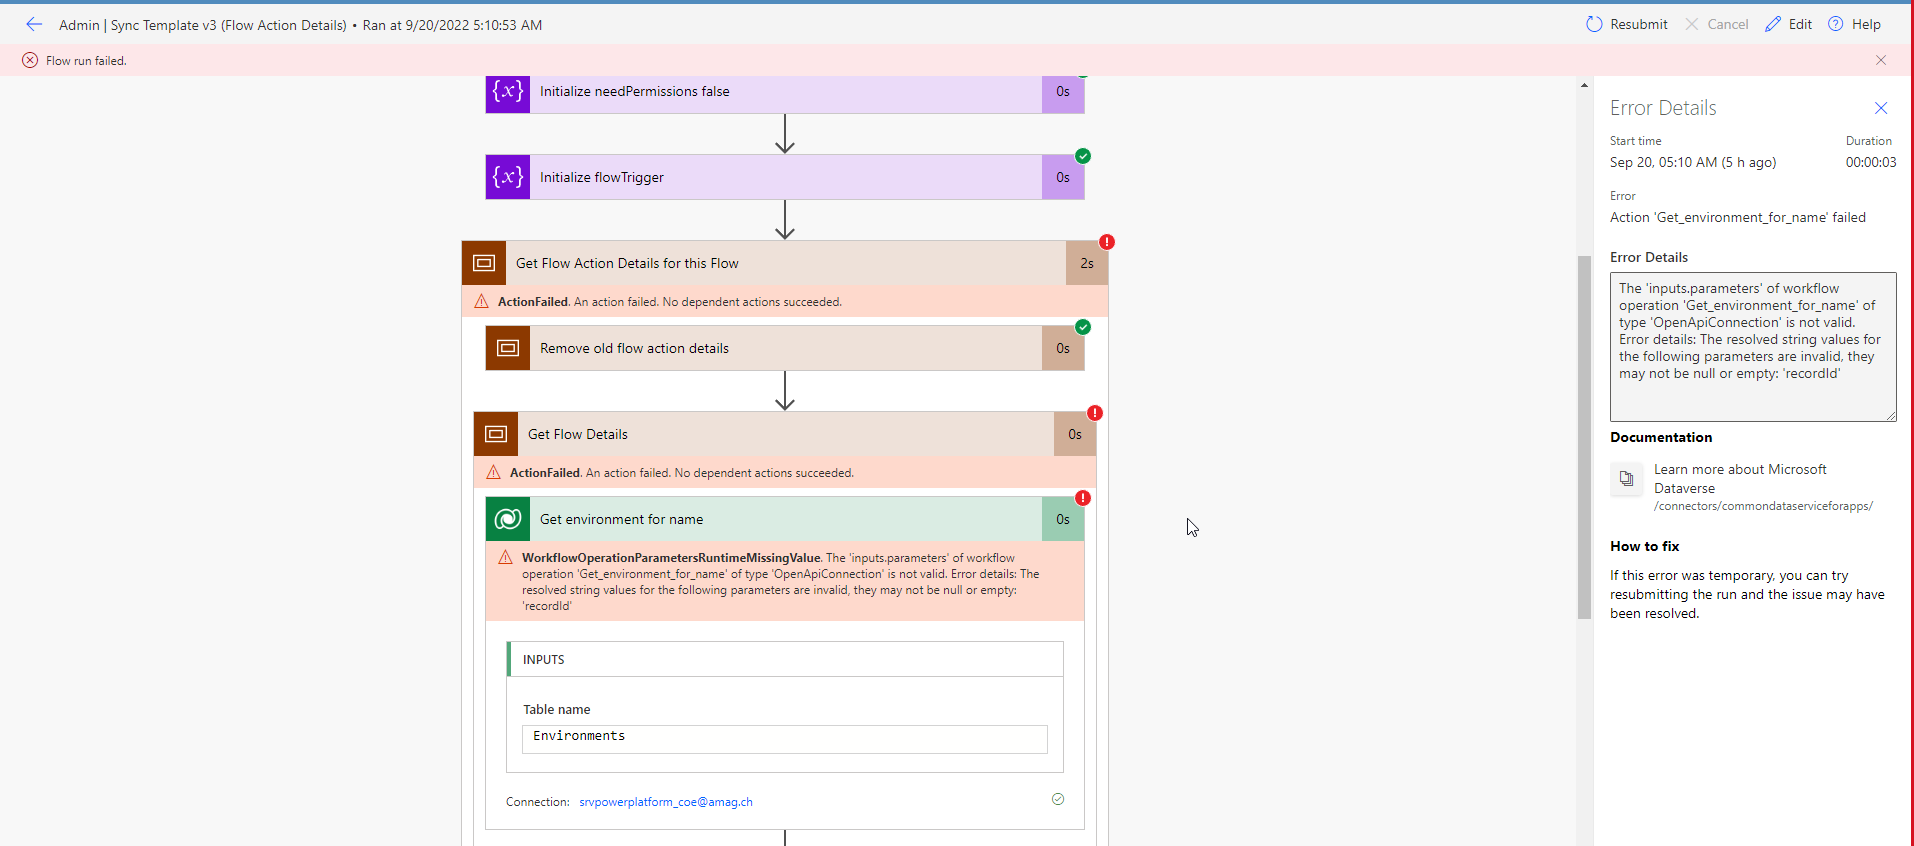1914x846 pixels.
Task: Click the Table name field showing Environments
Action: tap(785, 739)
